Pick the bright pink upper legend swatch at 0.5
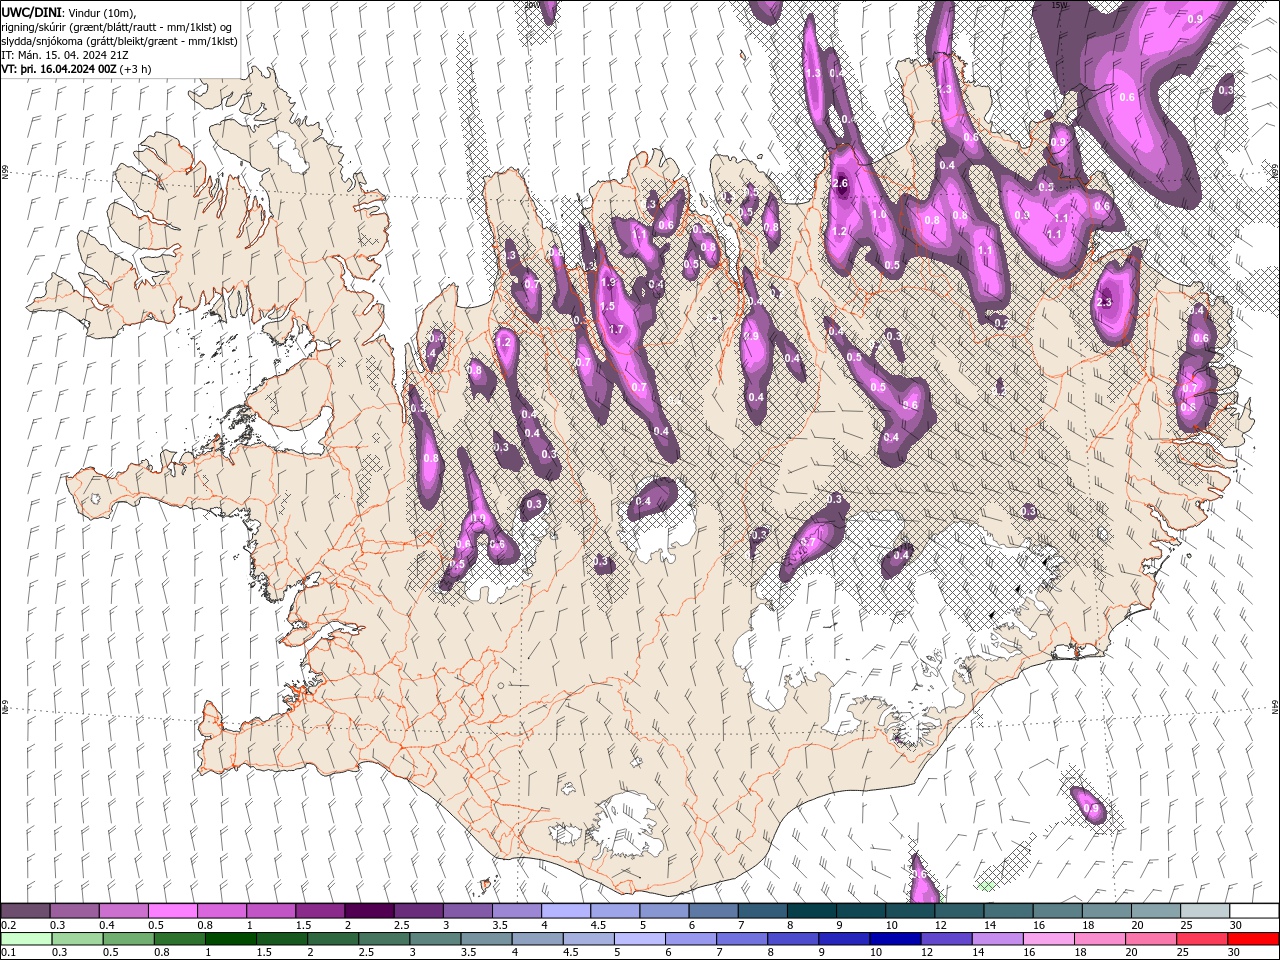Screen dimensions: 1280x960 172,911
